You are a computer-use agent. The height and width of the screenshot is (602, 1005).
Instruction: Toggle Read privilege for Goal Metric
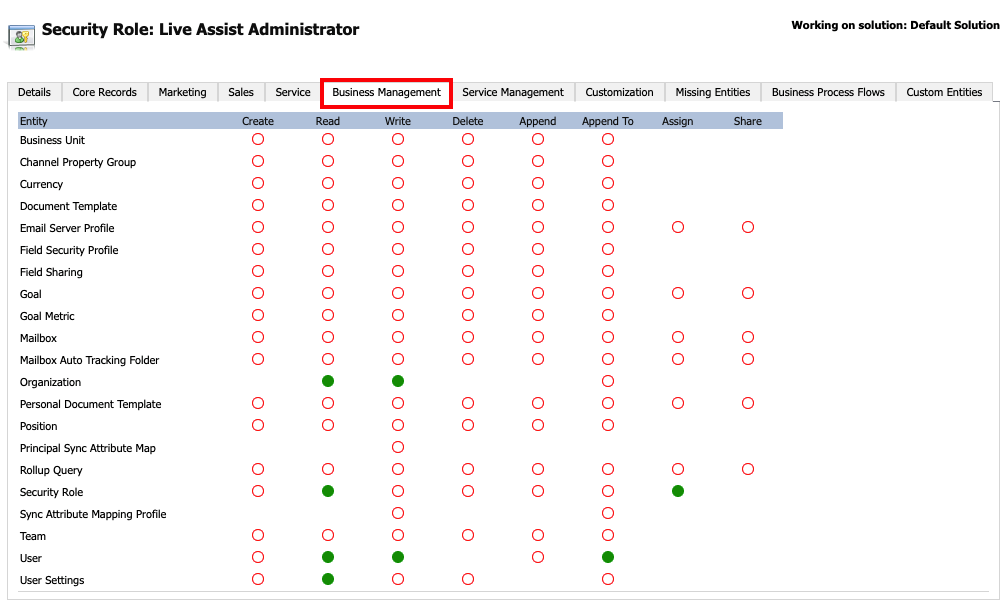click(x=328, y=315)
